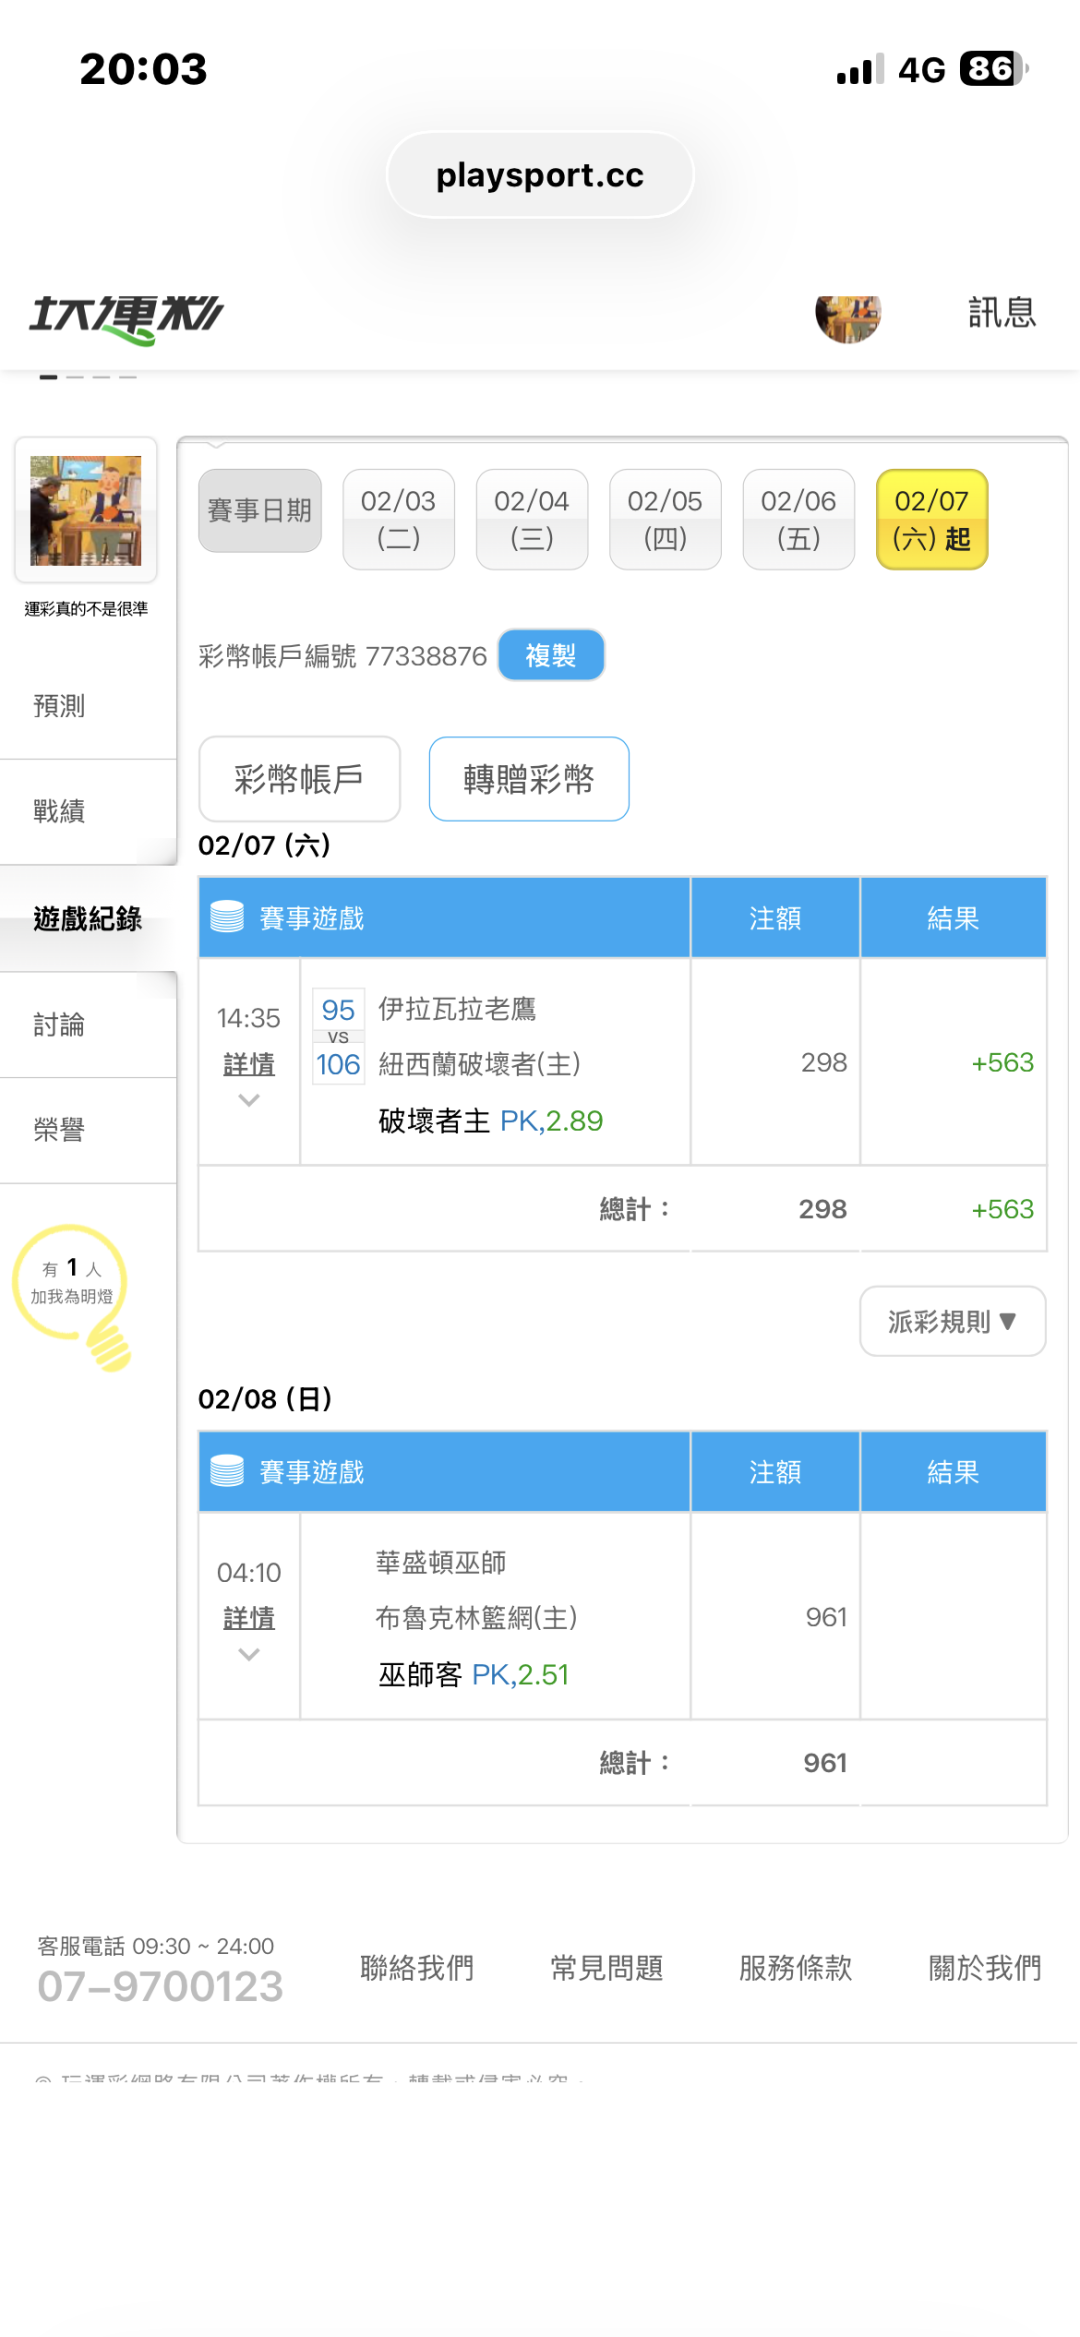1080x2337 pixels.
Task: Click the coin stack icon for 02/07
Action: [x=227, y=916]
